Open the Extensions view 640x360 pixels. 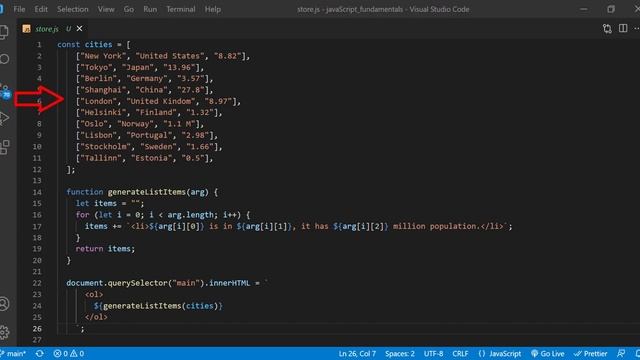tap(5, 147)
